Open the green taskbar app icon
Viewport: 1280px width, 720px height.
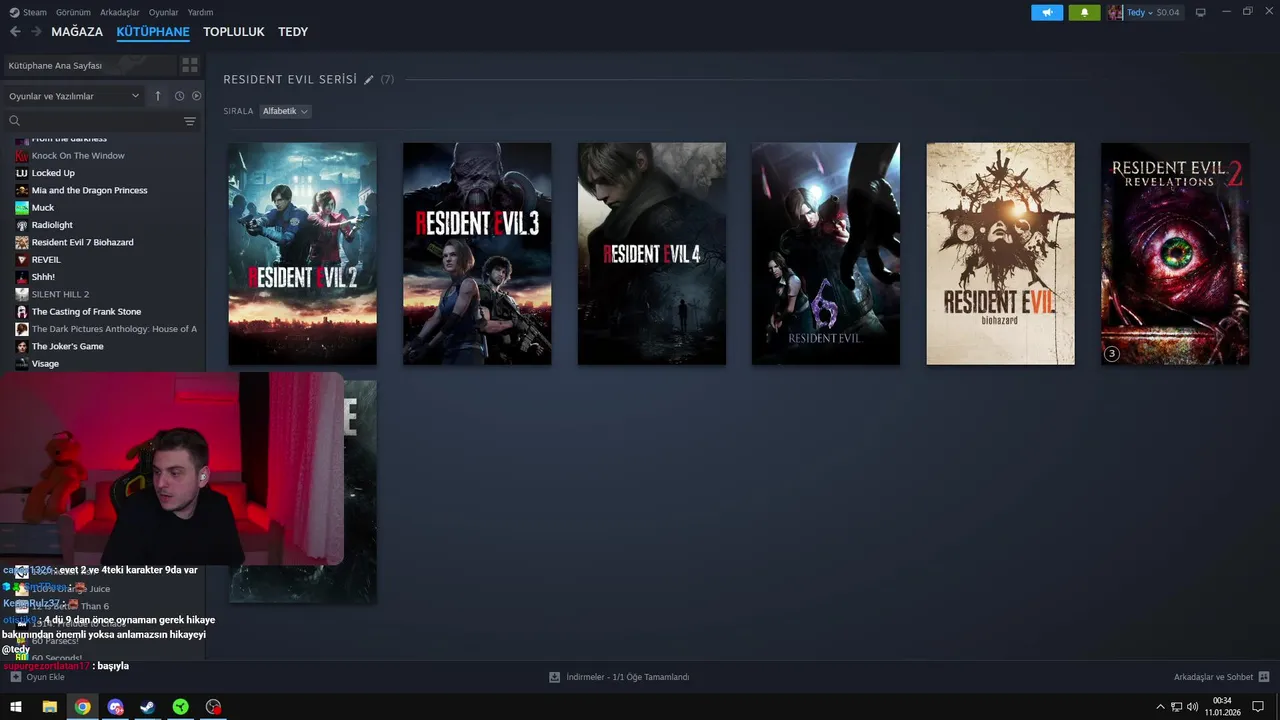[x=180, y=707]
